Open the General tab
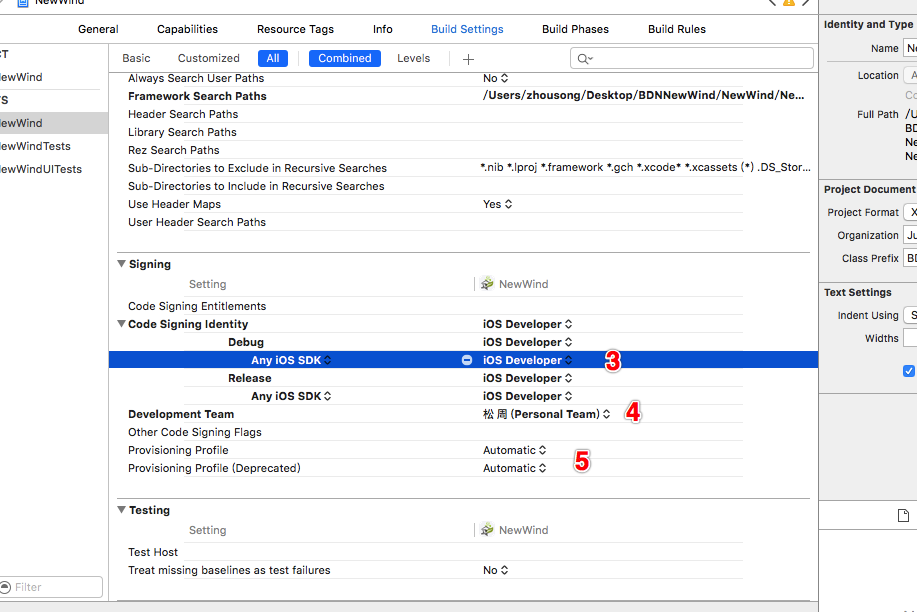Screen dimensions: 917x612 98,29
